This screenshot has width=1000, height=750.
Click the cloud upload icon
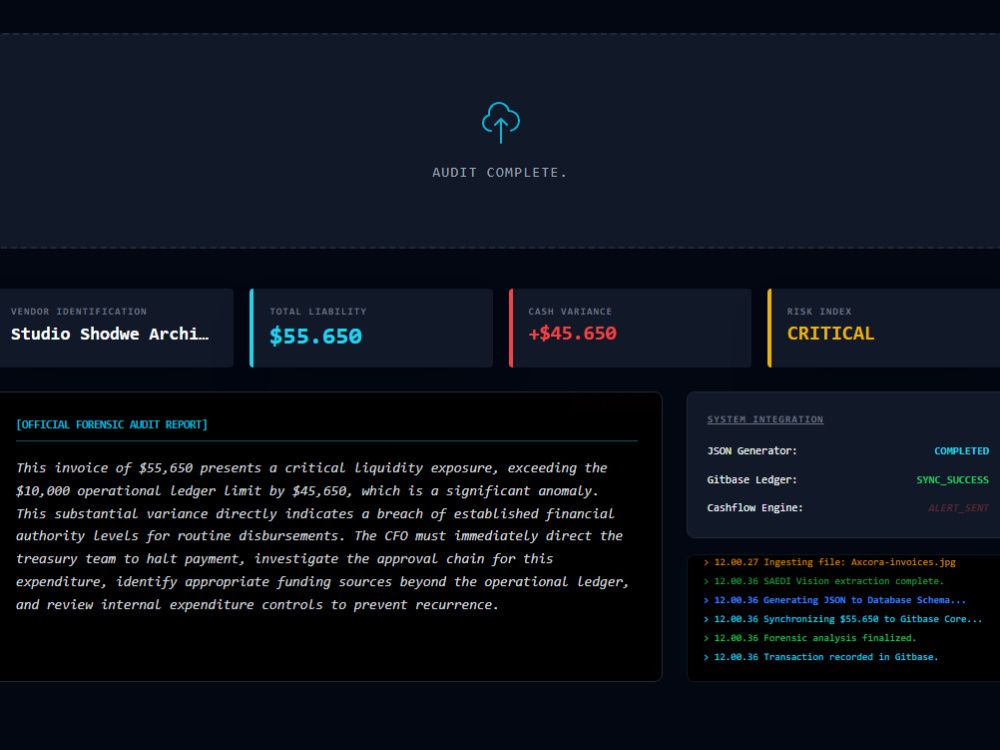click(501, 122)
